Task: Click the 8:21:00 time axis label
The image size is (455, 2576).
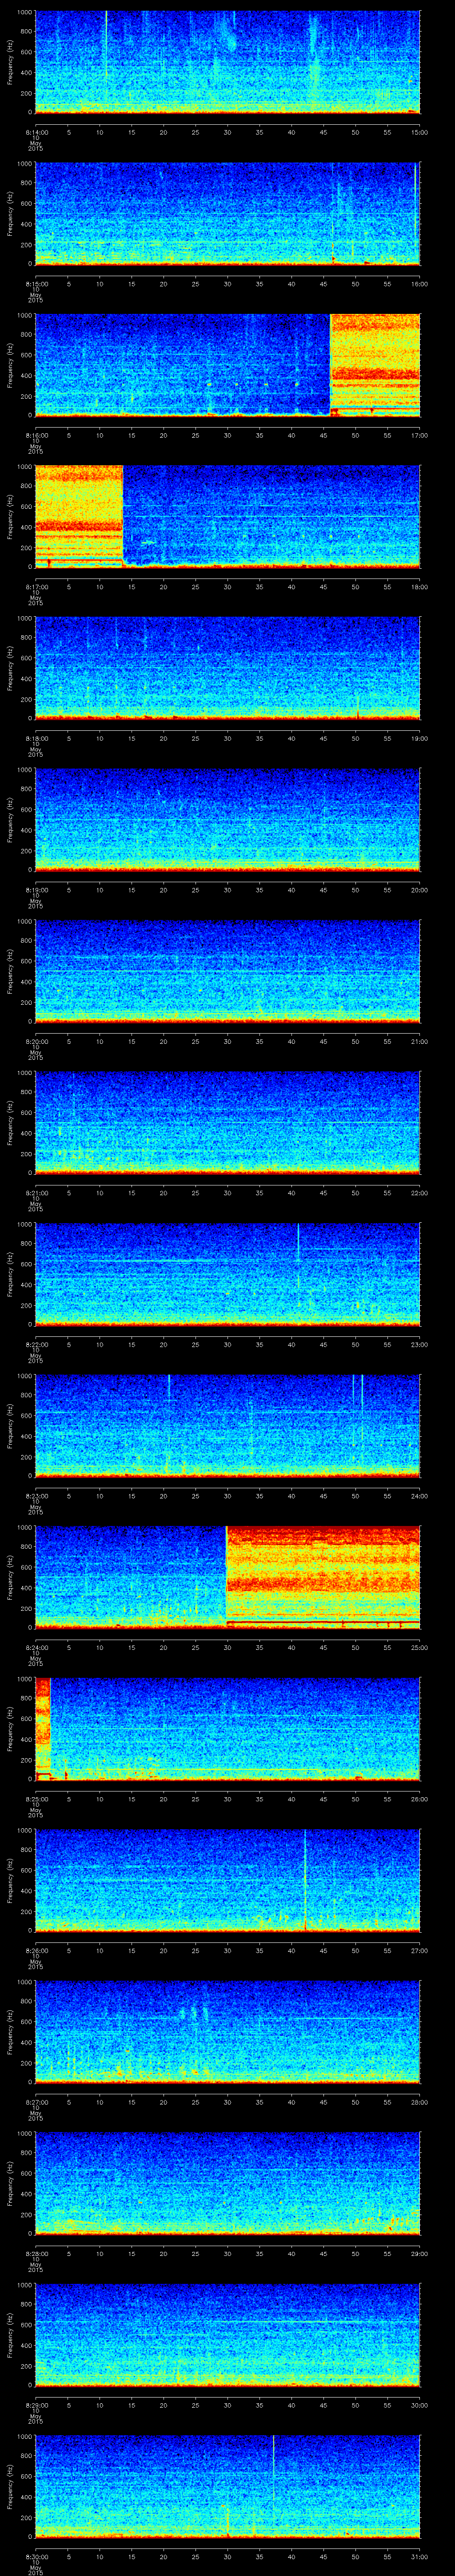Action: coord(36,1193)
